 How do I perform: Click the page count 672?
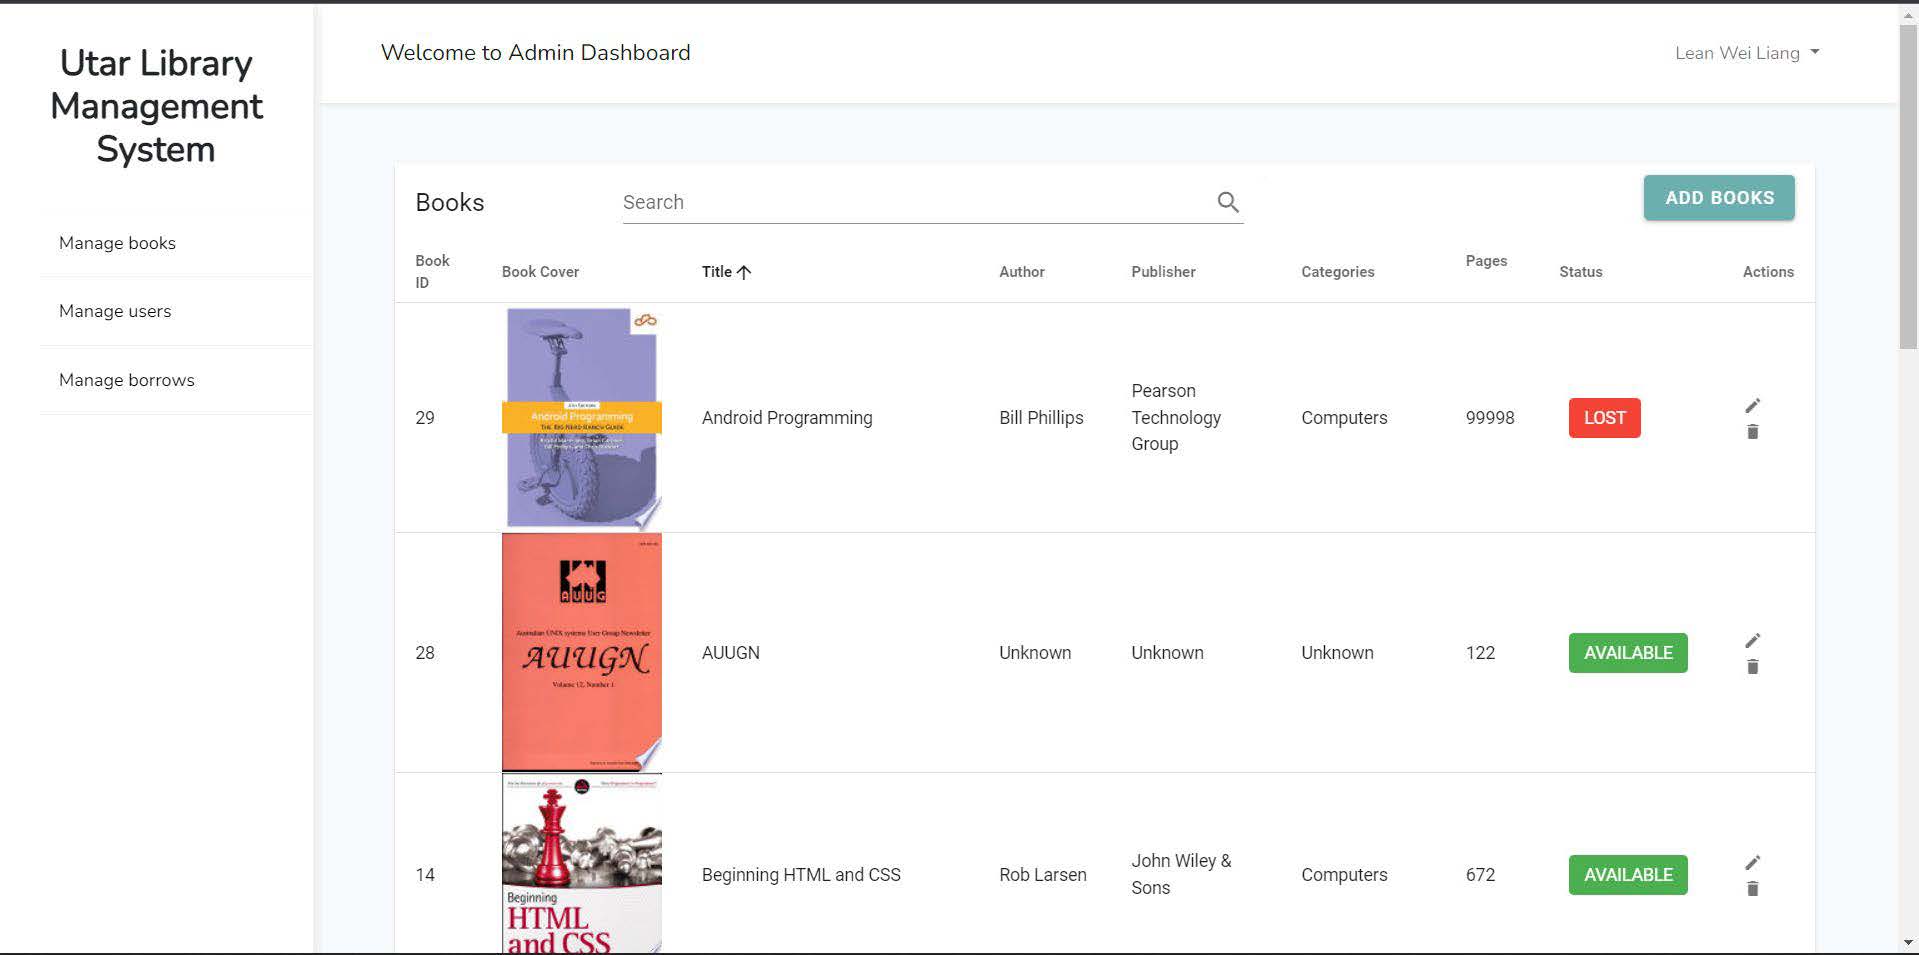[1480, 875]
